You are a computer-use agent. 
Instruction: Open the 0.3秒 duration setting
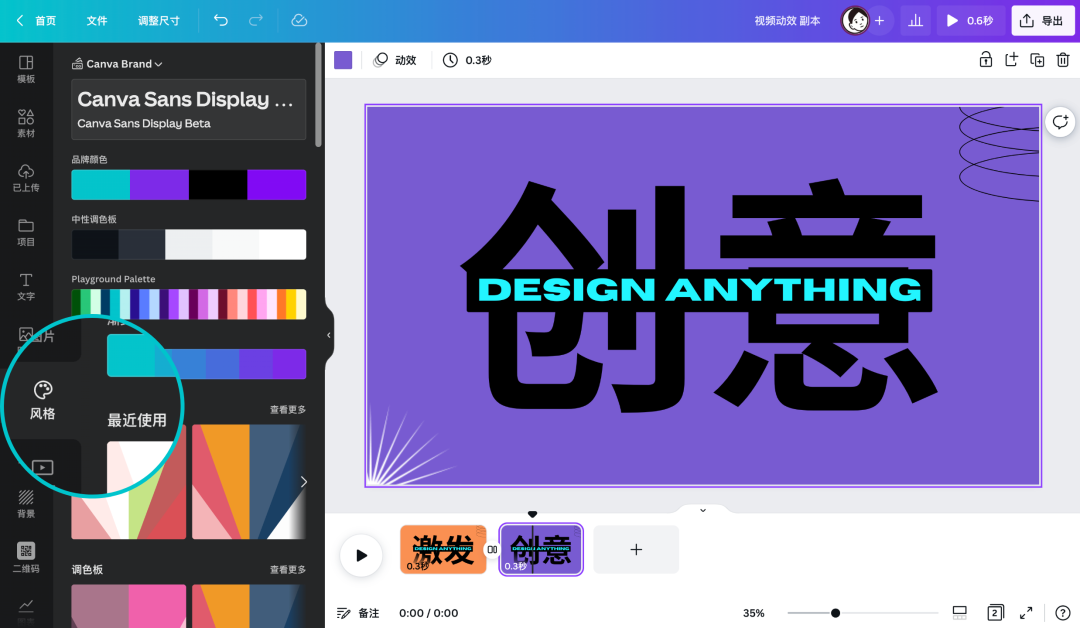coord(467,60)
